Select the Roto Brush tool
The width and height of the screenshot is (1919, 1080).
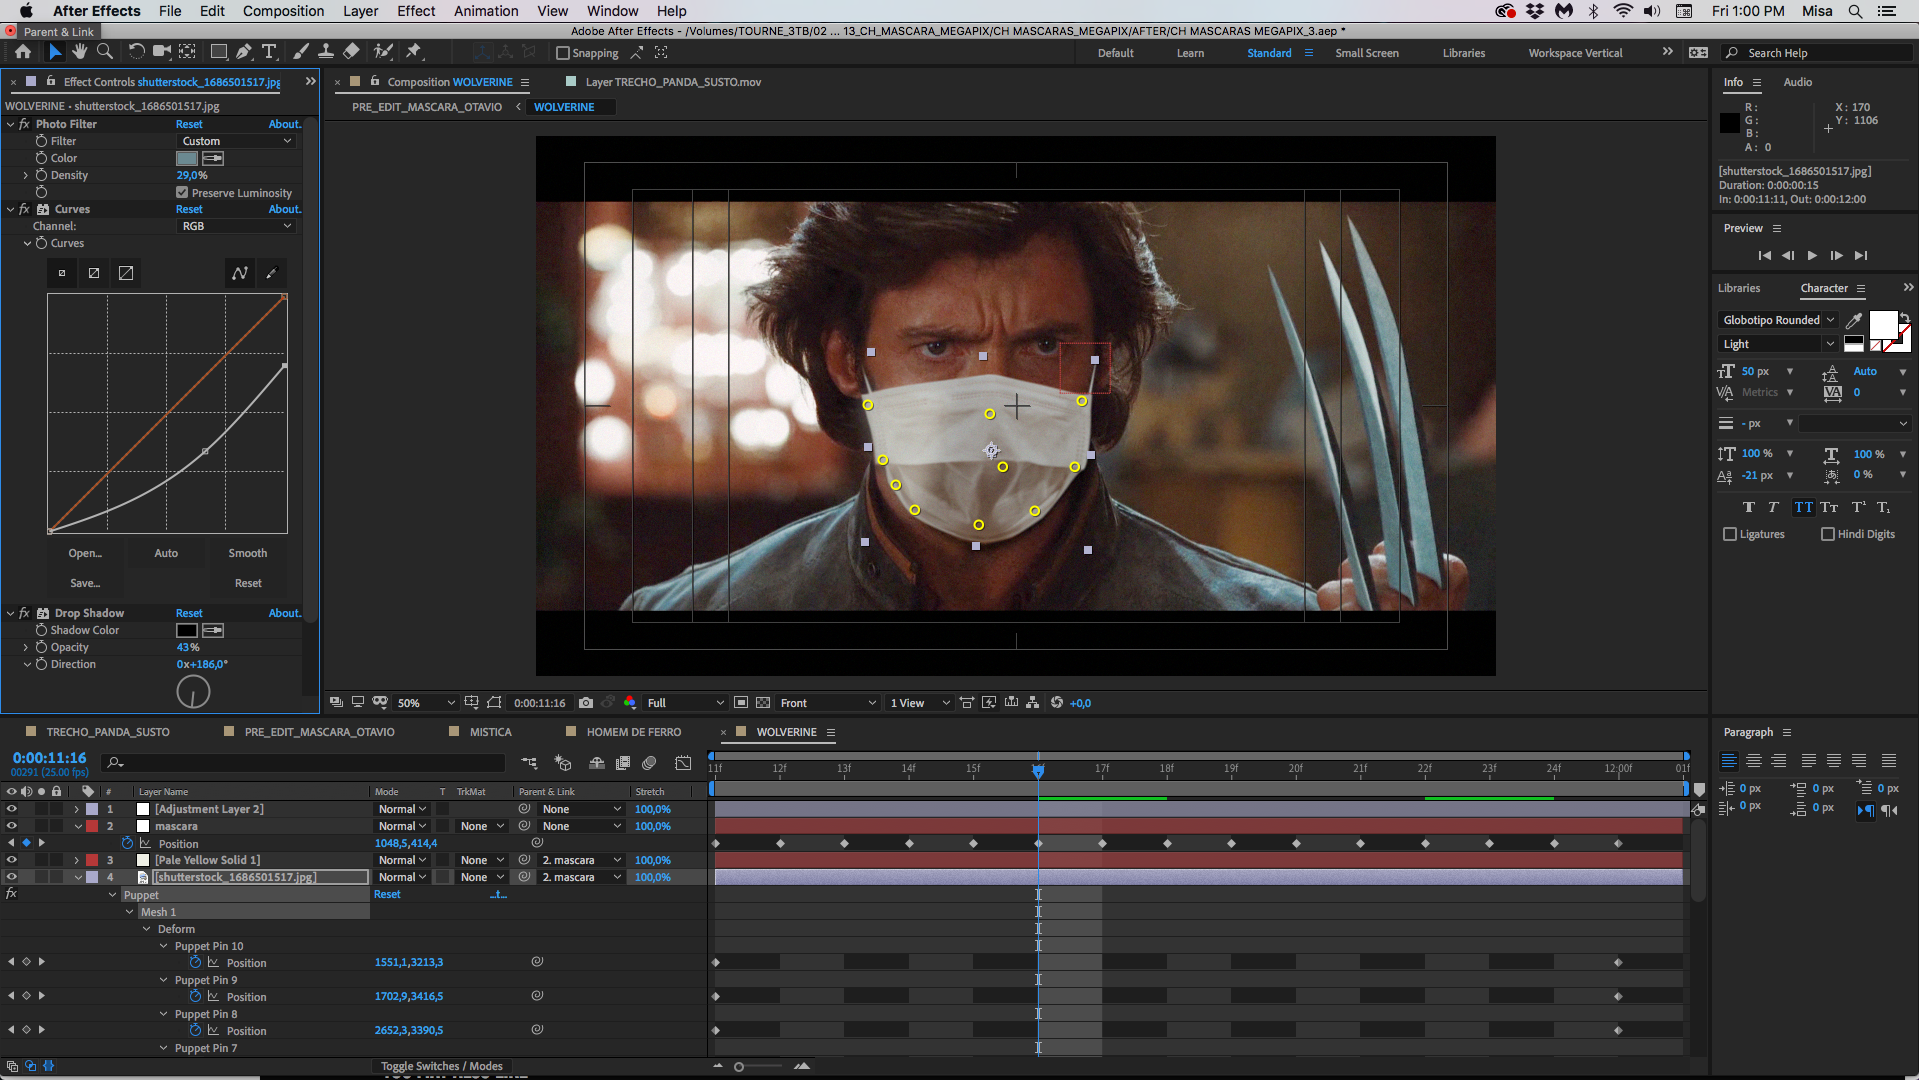click(x=382, y=52)
